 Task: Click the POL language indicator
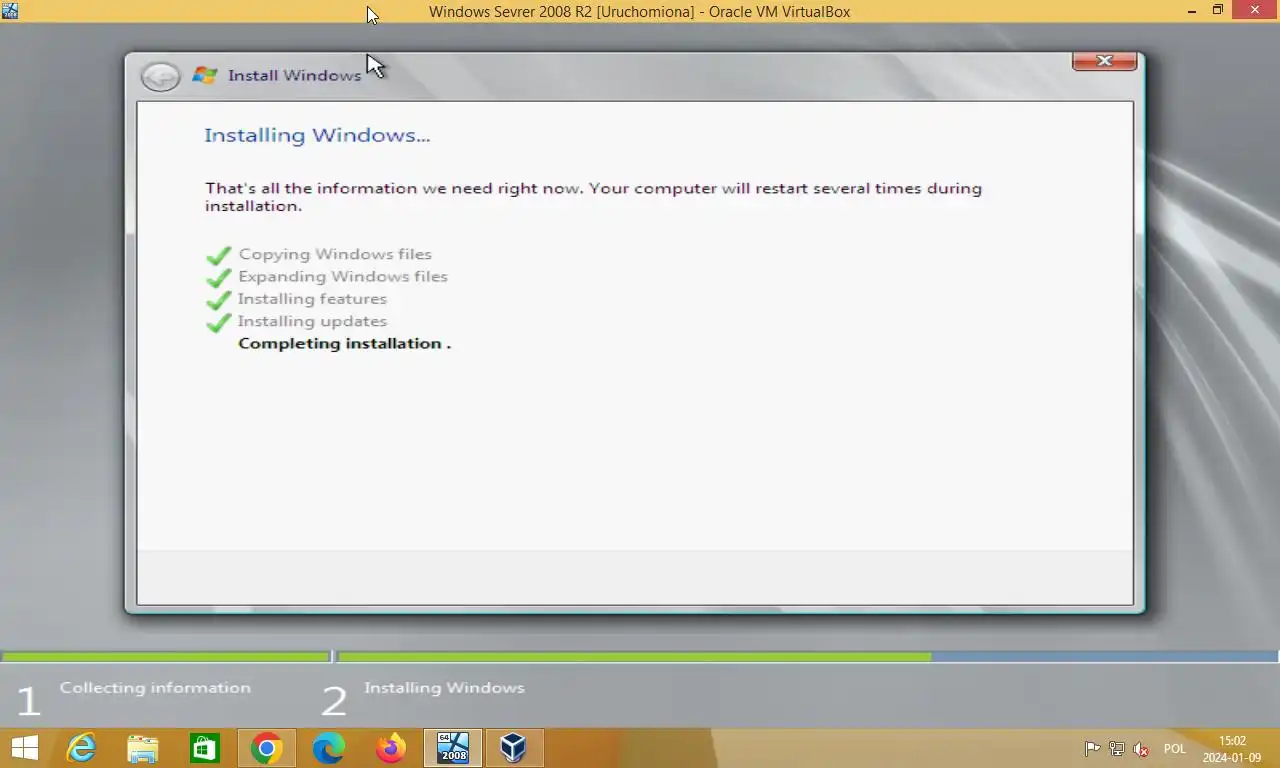coord(1175,749)
